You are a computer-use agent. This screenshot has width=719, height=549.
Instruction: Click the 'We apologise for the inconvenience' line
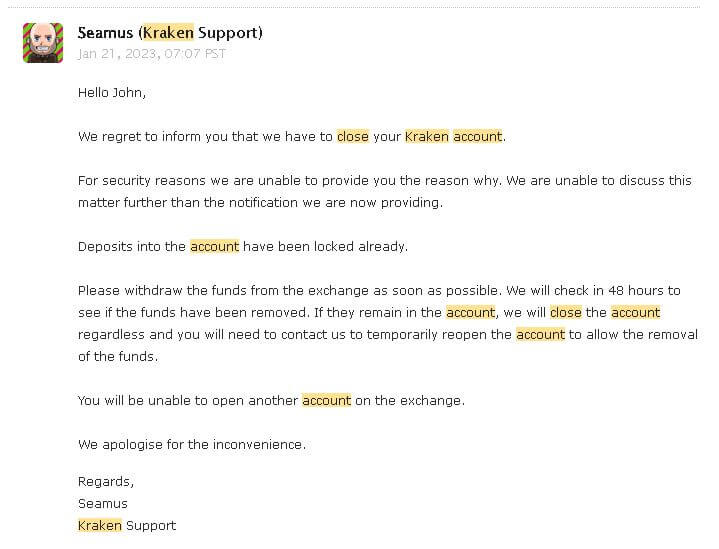(x=192, y=445)
